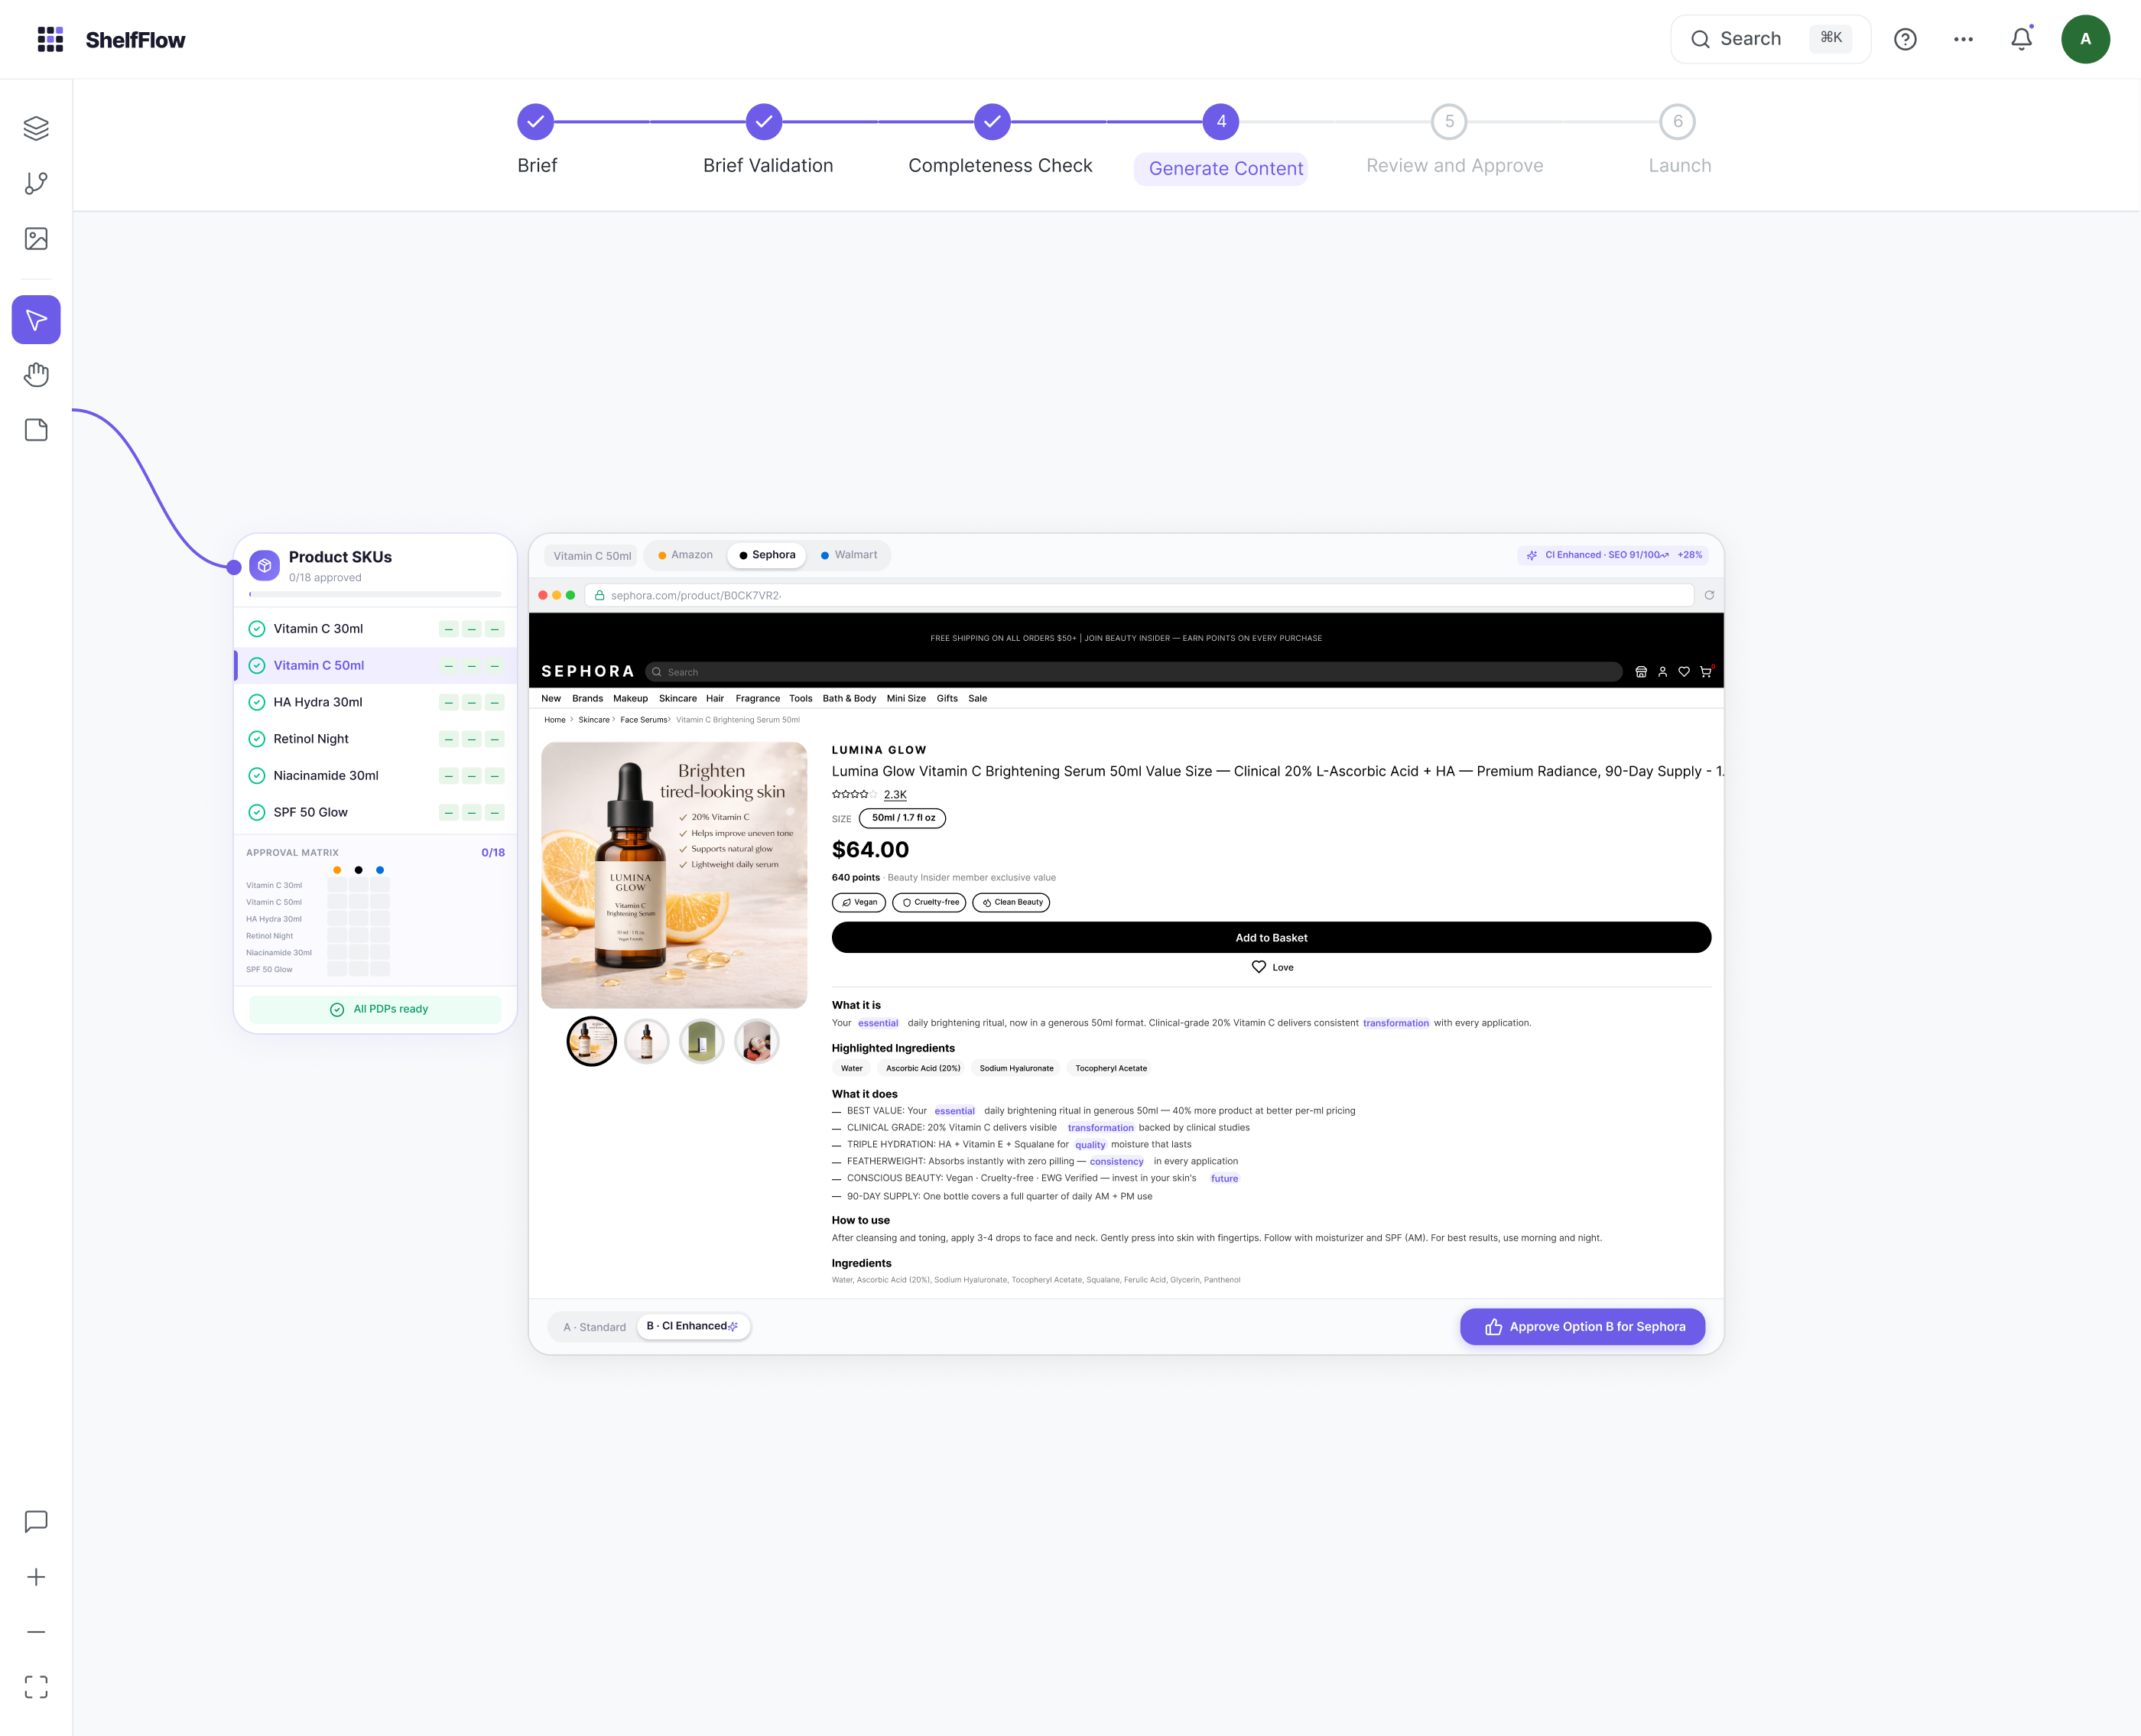Toggle Vitamin C 30ml approval check

point(257,629)
